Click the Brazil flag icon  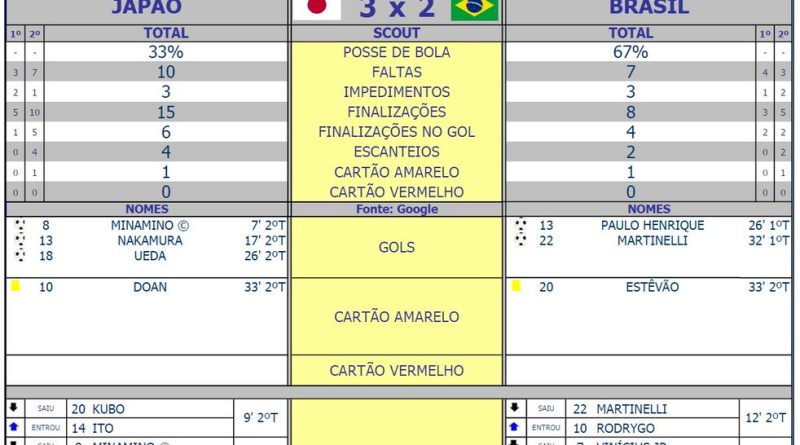coord(475,8)
